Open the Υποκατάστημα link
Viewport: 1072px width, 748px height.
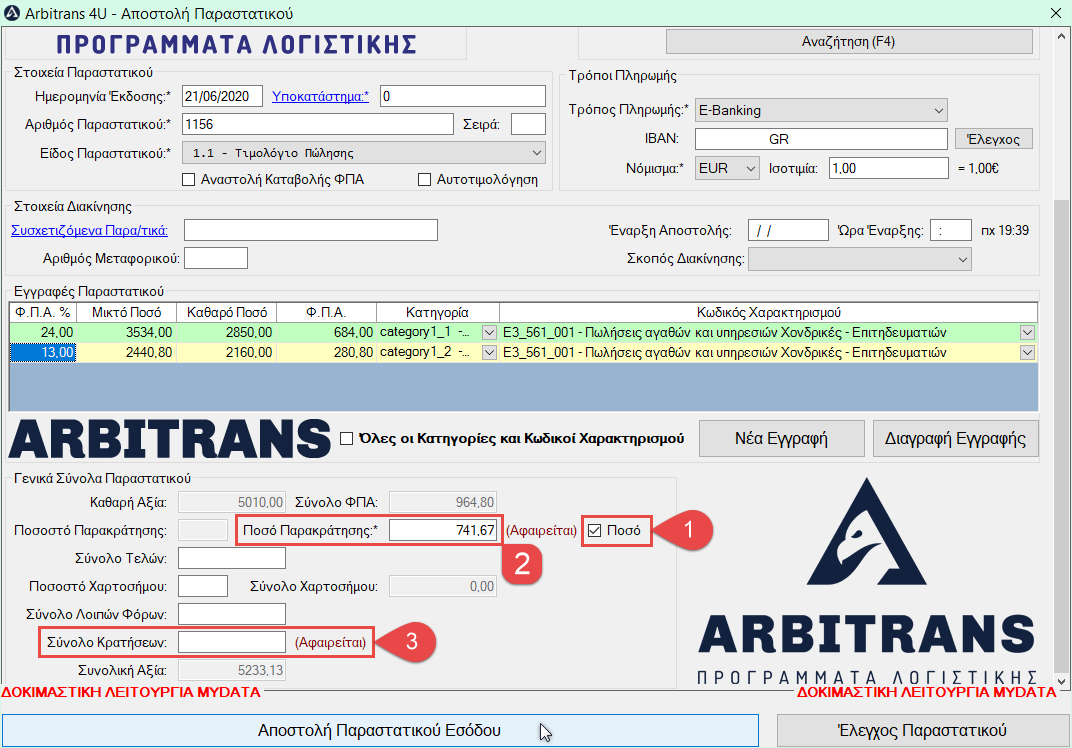coord(320,96)
